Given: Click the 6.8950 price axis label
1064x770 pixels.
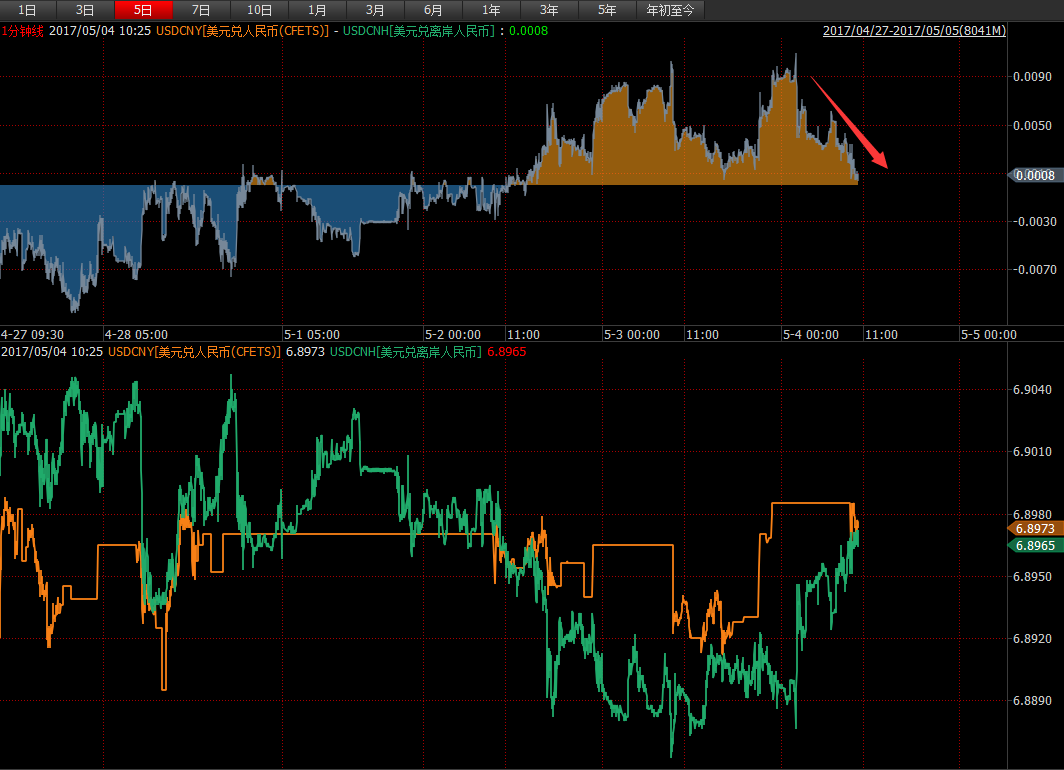Looking at the screenshot, I should click(1033, 577).
